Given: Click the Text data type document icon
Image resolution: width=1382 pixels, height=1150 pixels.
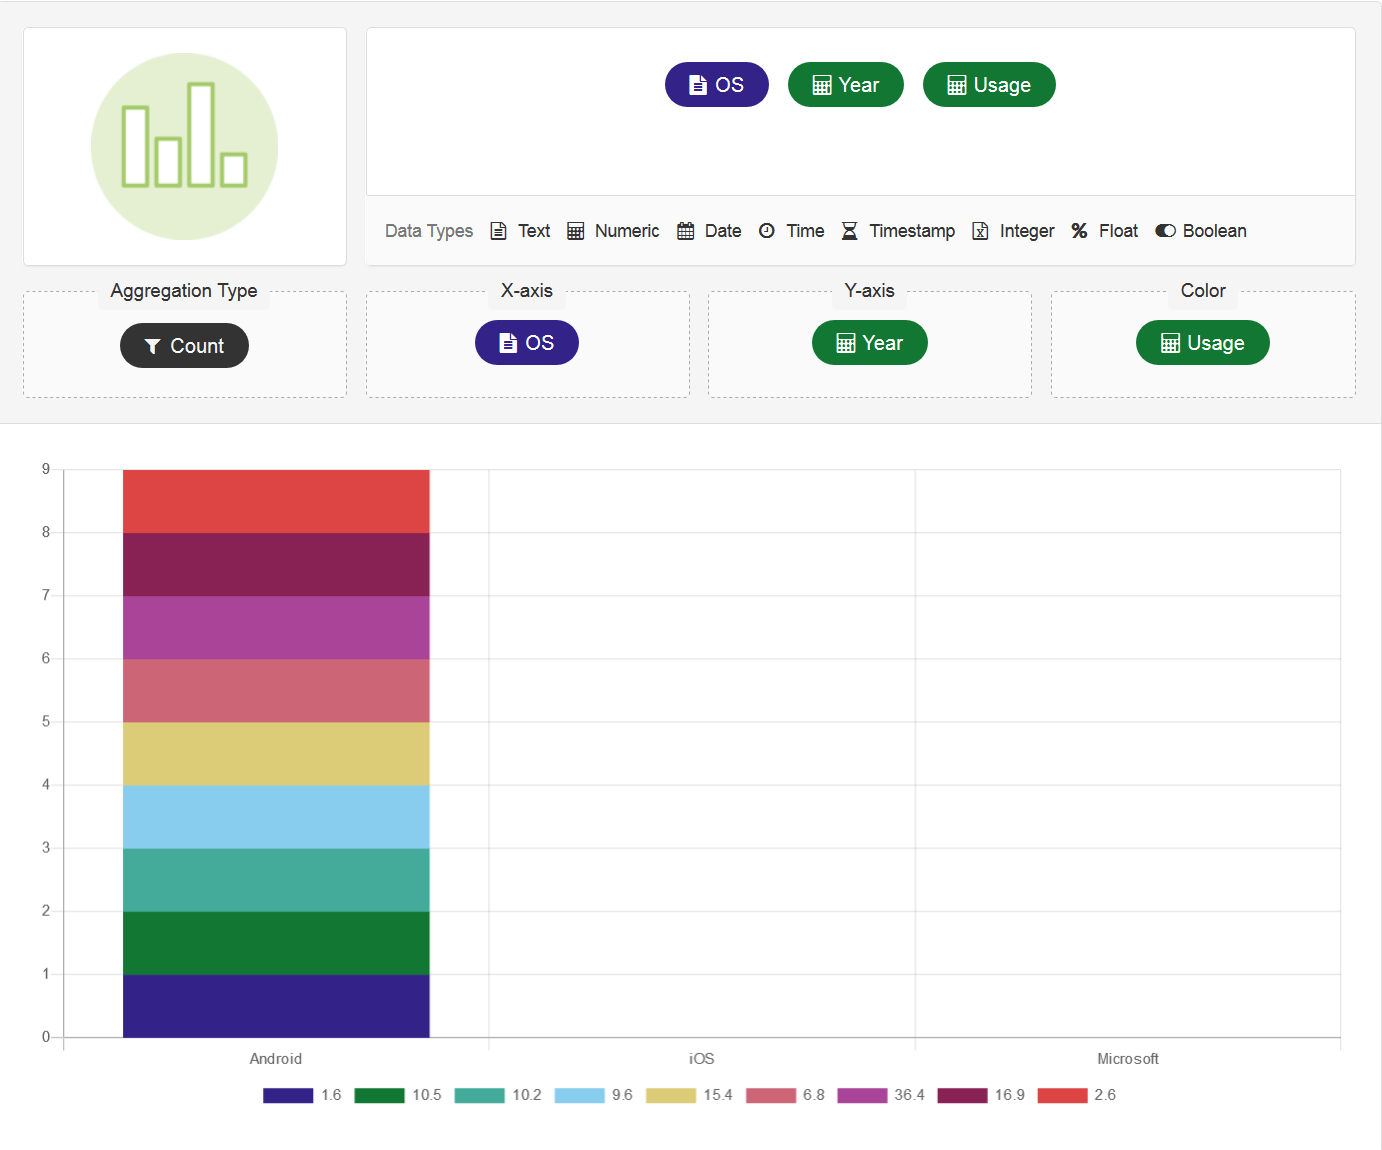Looking at the screenshot, I should click(498, 231).
